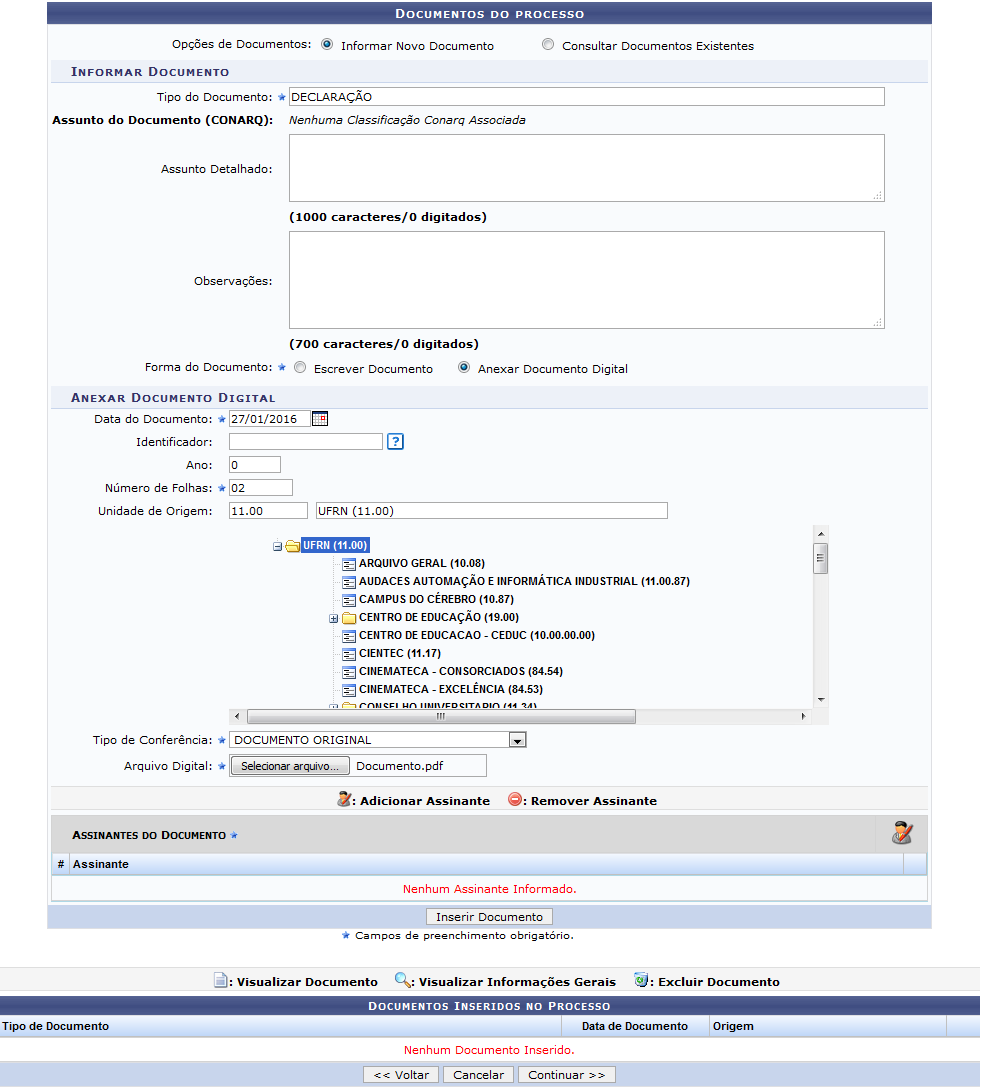Click the CAMPUS DO CÉREBRO unit icon
The width and height of the screenshot is (981, 1090).
pyautogui.click(x=349, y=600)
